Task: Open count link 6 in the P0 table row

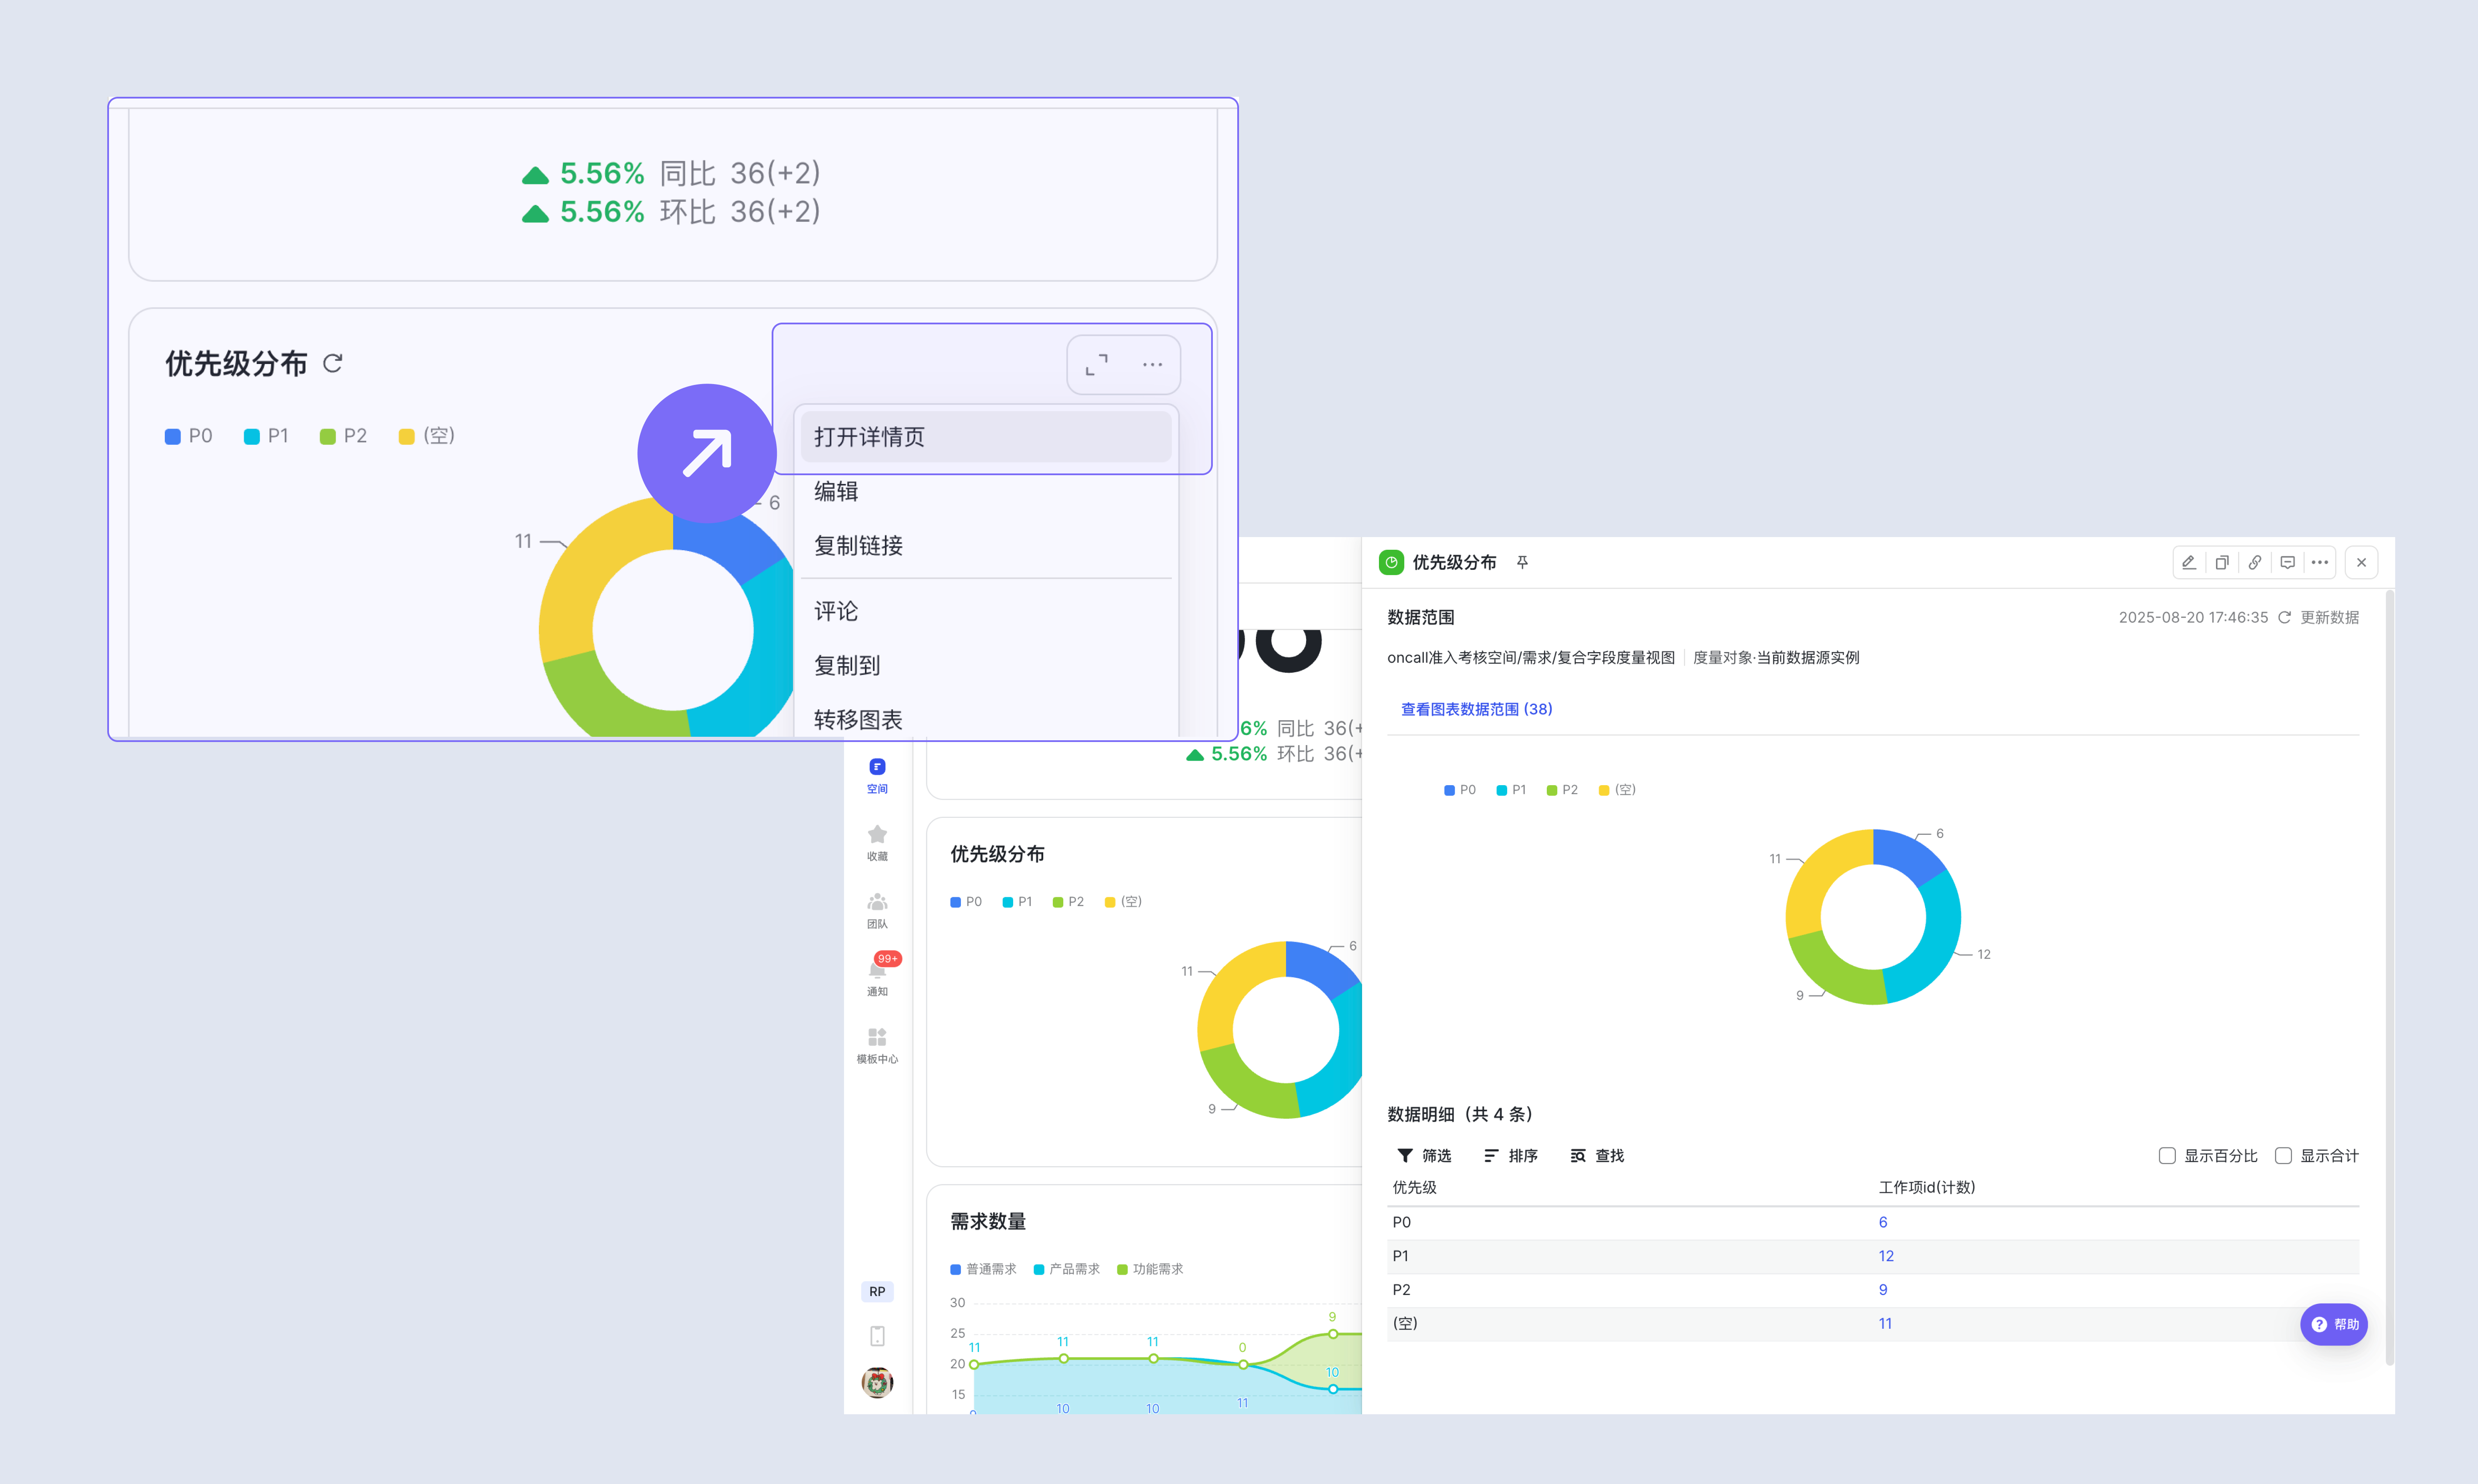Action: [1882, 1222]
